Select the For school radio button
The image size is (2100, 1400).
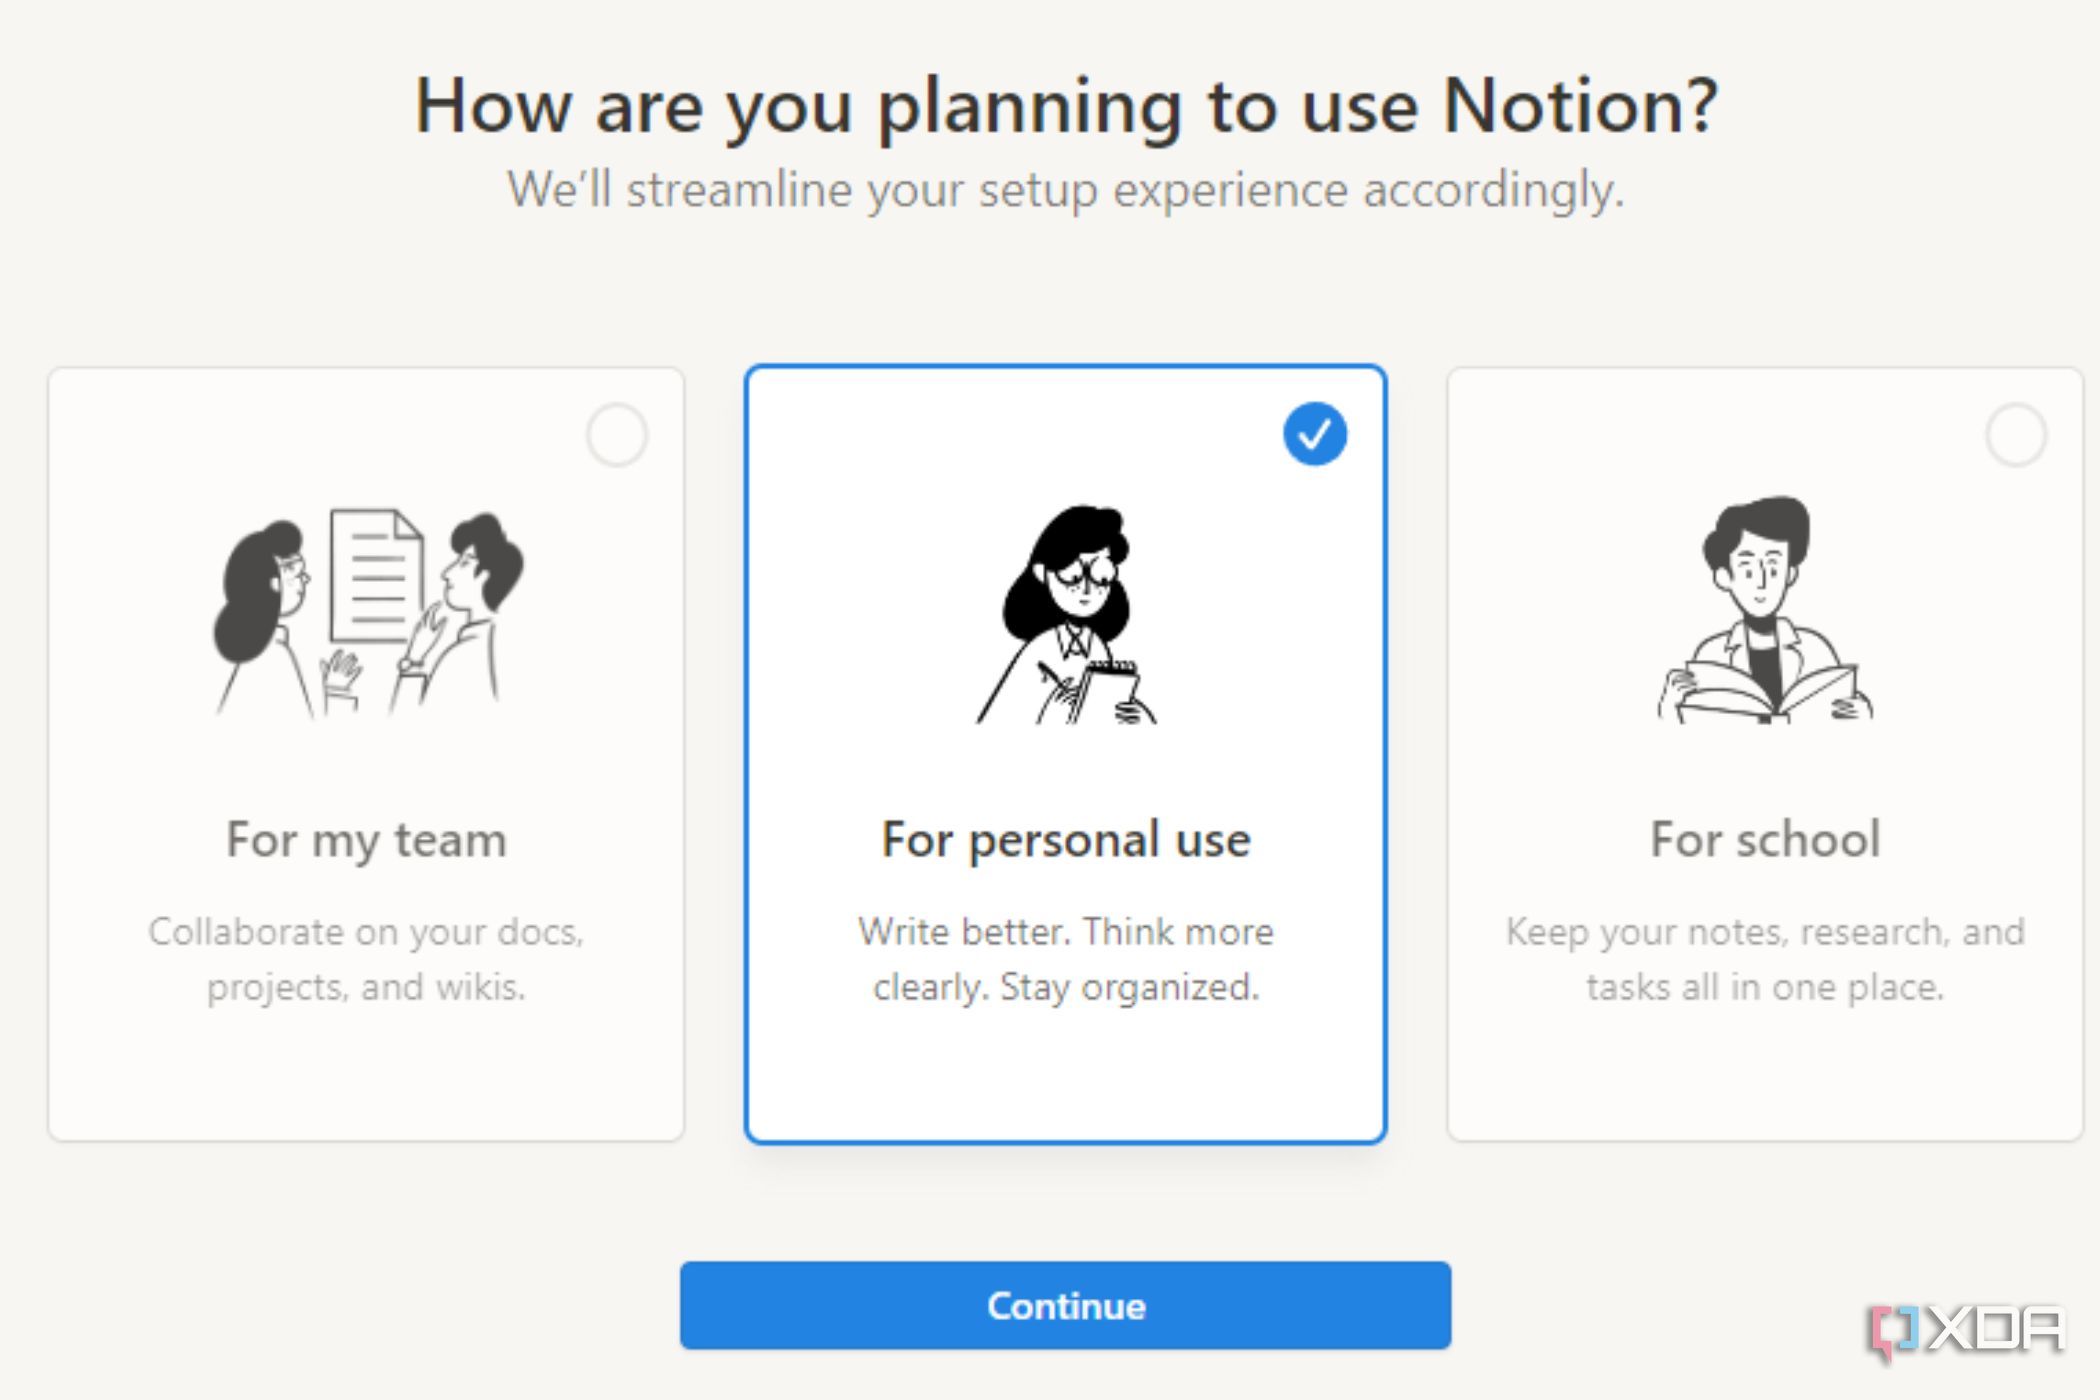click(2014, 434)
